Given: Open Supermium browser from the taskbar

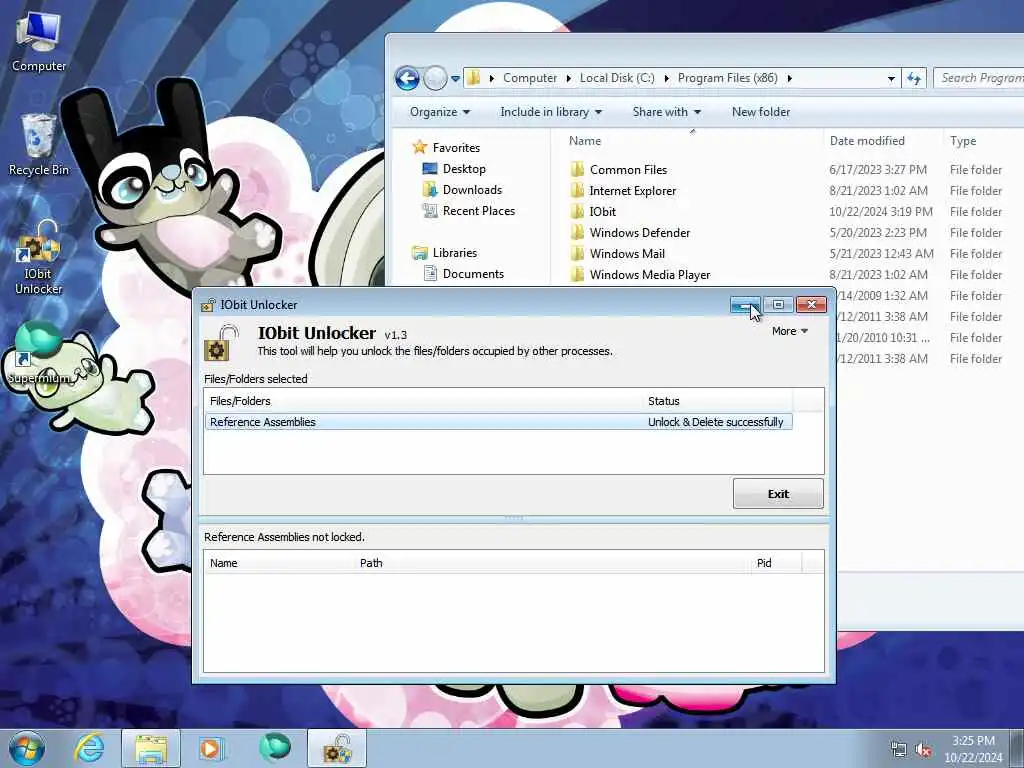Looking at the screenshot, I should pyautogui.click(x=274, y=748).
